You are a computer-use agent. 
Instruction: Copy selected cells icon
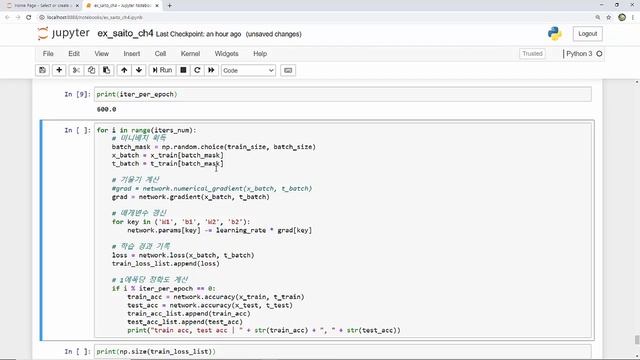tap(91, 70)
